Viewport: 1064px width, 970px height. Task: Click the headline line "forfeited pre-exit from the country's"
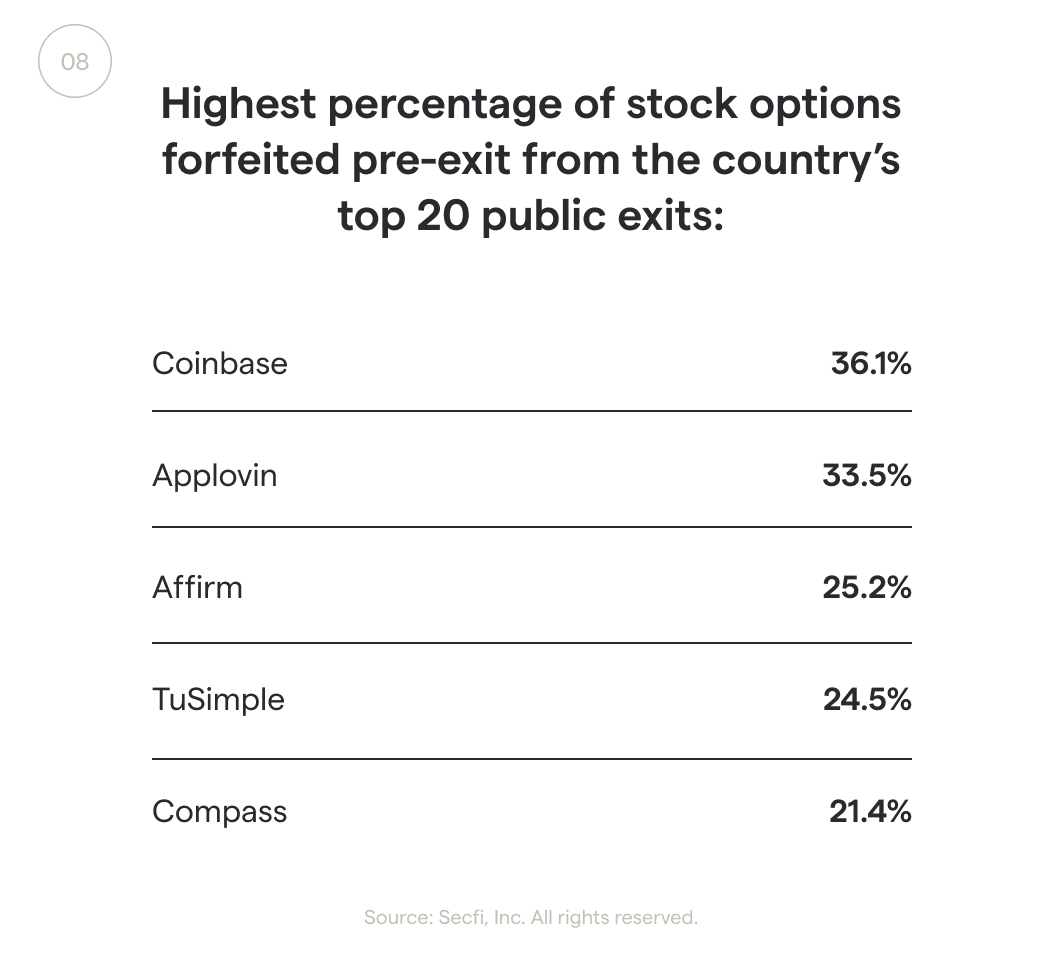531,159
